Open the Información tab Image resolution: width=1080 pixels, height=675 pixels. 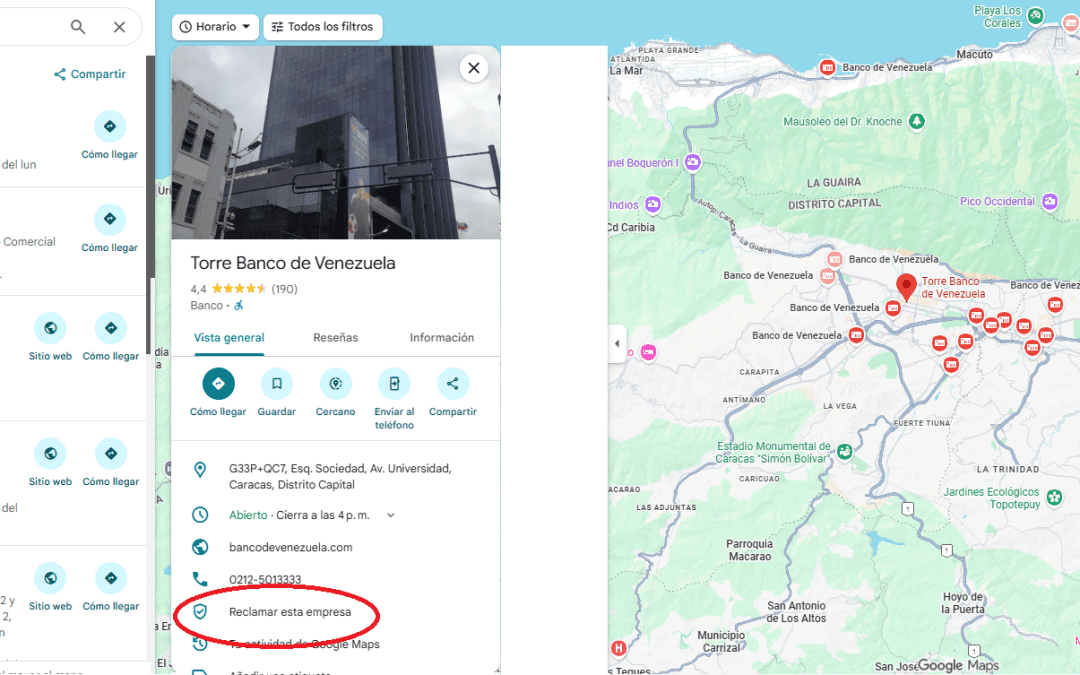tap(441, 338)
